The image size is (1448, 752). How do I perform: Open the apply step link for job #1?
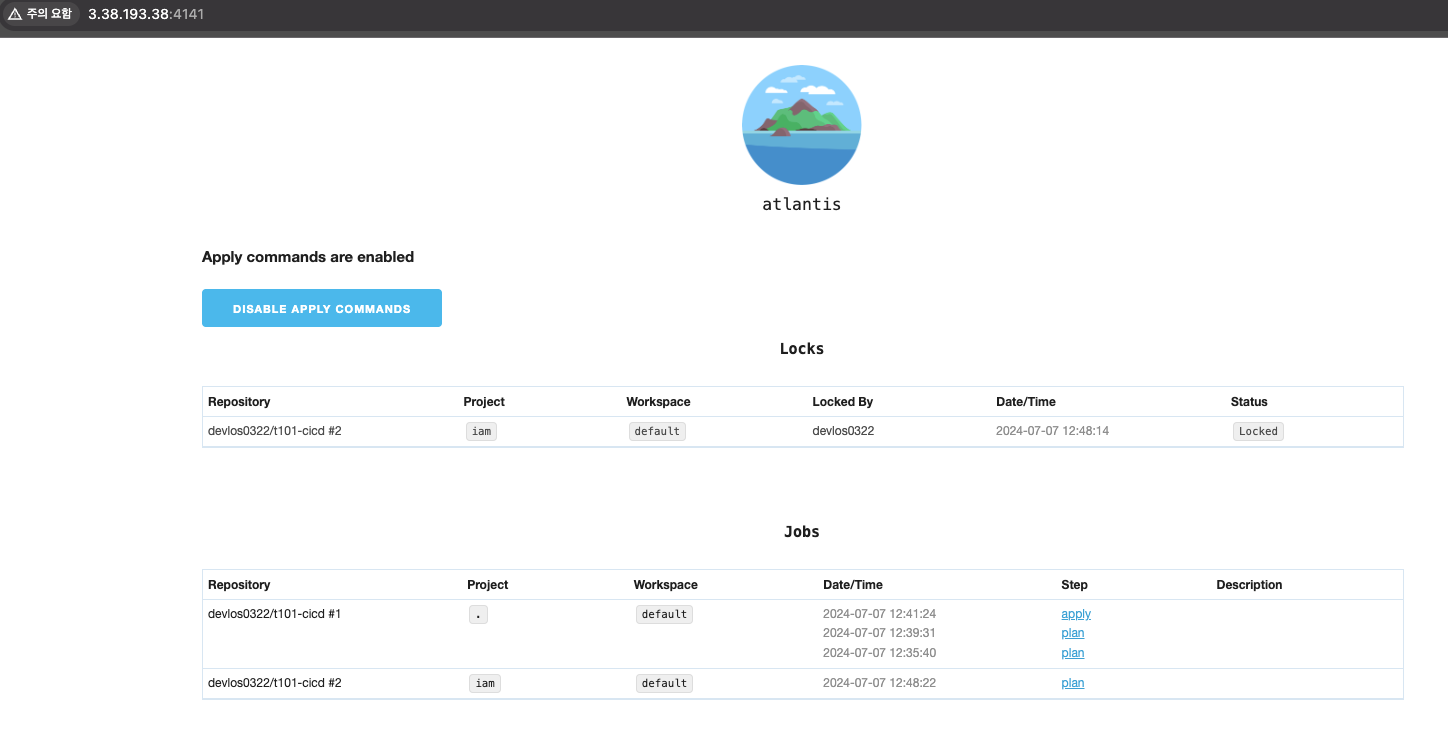pyautogui.click(x=1076, y=614)
